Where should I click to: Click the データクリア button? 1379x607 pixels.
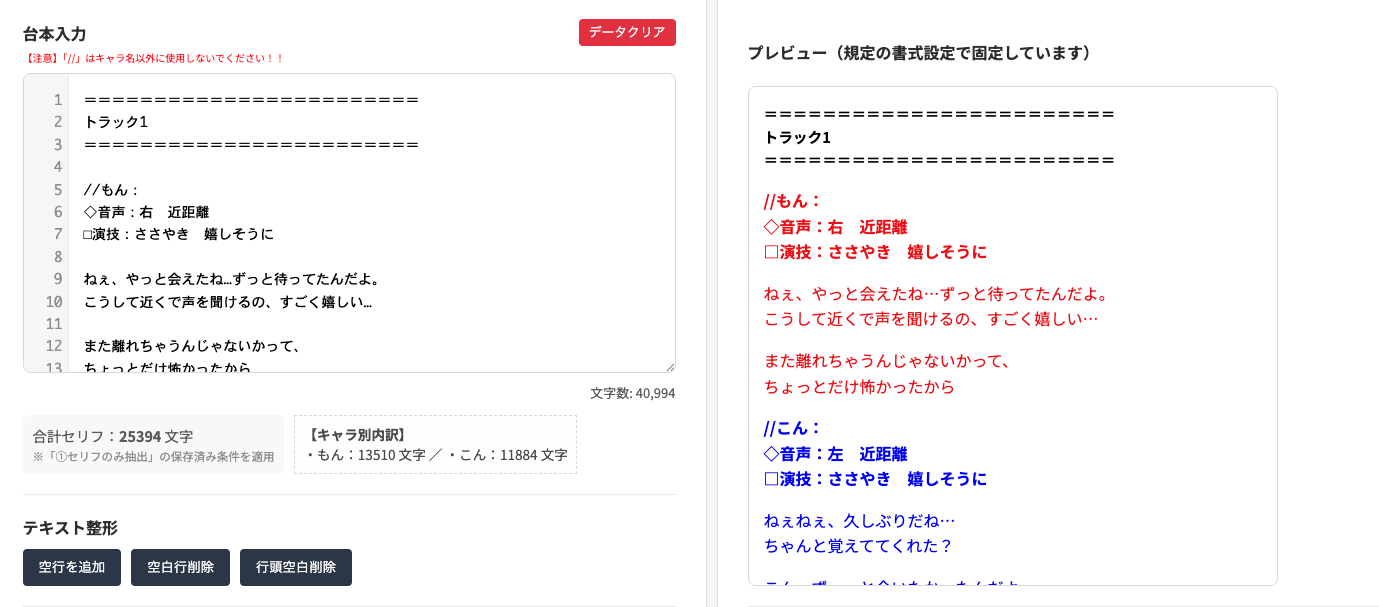point(627,32)
